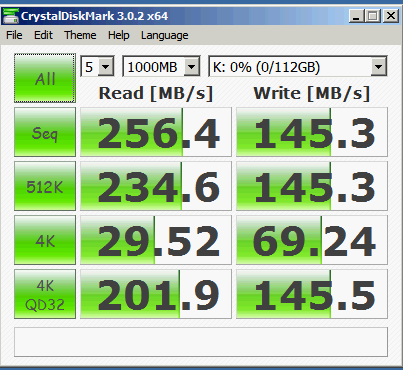
Task: Open the Theme menu
Action: pos(80,35)
